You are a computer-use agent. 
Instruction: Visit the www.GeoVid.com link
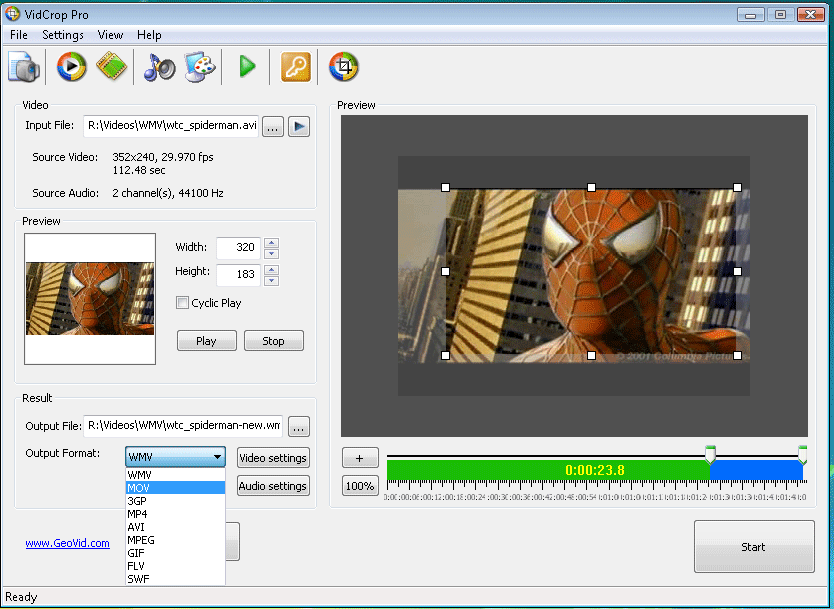pos(68,543)
